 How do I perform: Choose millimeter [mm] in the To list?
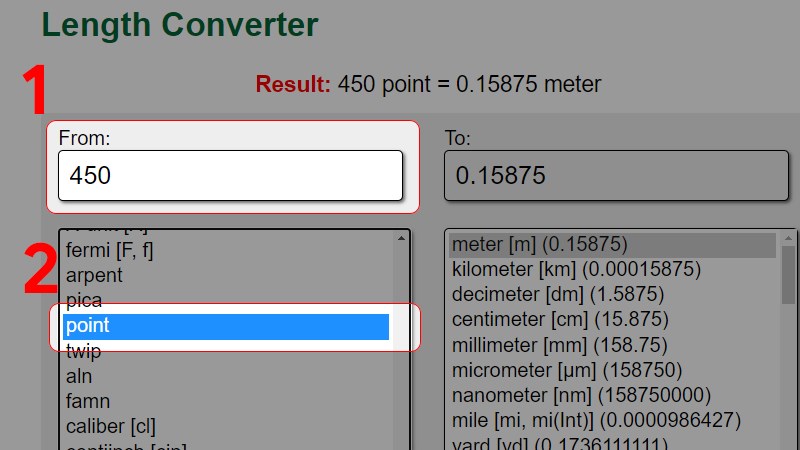click(x=612, y=345)
